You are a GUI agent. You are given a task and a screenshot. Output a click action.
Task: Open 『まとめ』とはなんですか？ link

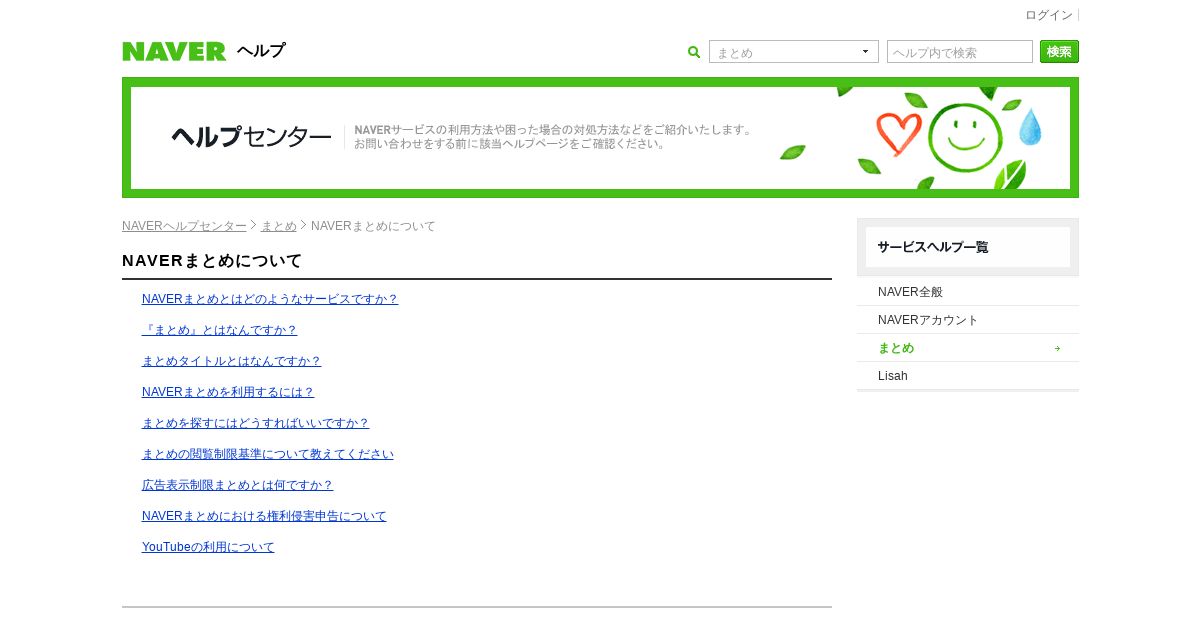pyautogui.click(x=220, y=330)
